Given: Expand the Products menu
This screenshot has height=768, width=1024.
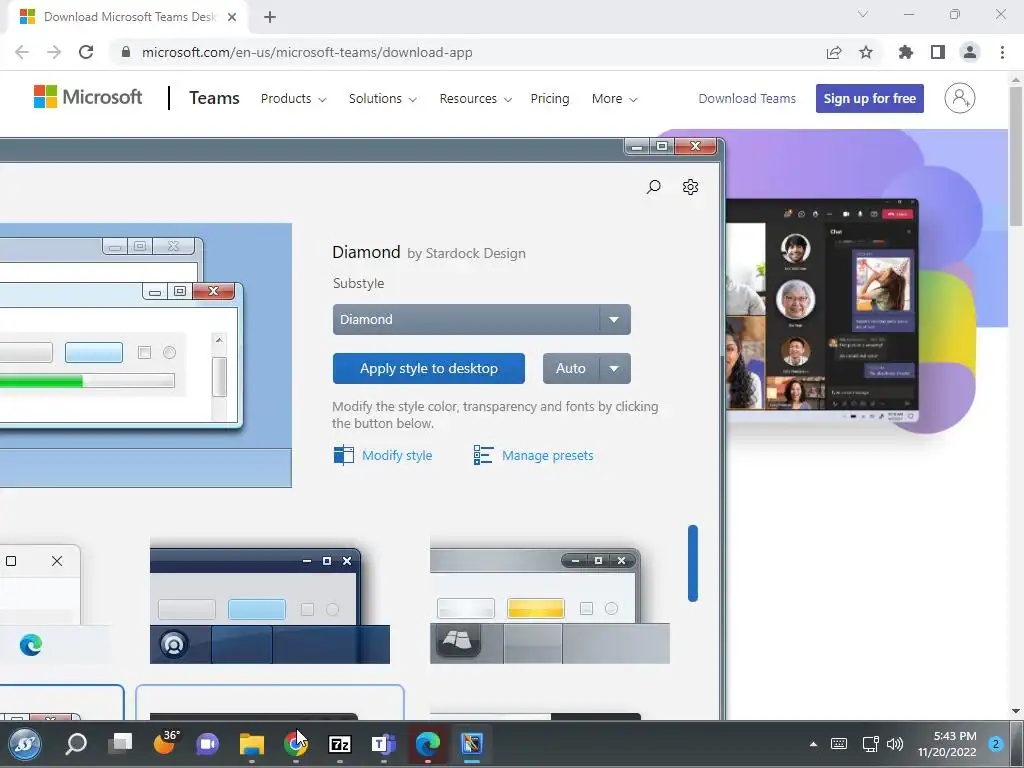Looking at the screenshot, I should (x=293, y=99).
